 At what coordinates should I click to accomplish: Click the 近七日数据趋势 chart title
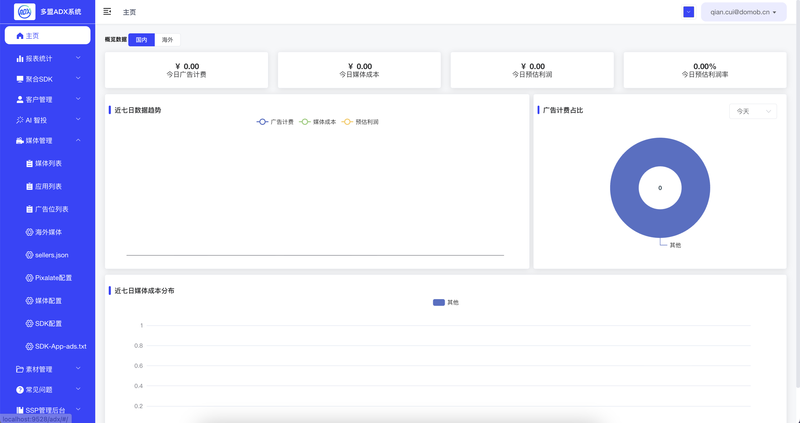tap(138, 110)
